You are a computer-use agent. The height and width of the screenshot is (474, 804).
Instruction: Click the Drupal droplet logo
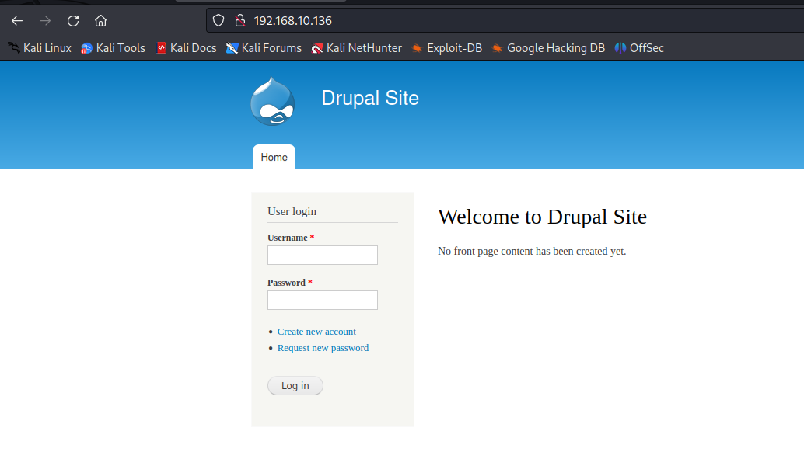(272, 102)
